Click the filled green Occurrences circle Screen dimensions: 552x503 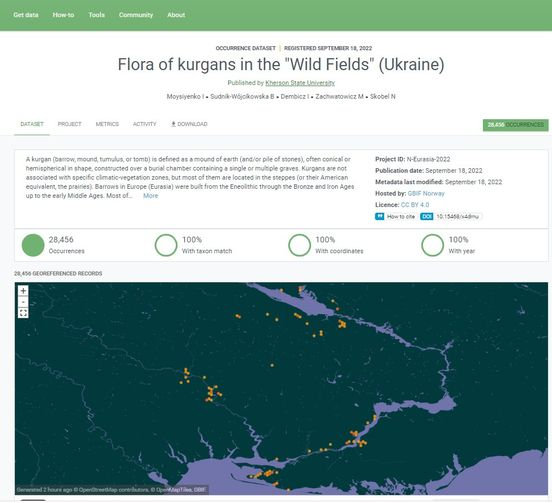33,245
